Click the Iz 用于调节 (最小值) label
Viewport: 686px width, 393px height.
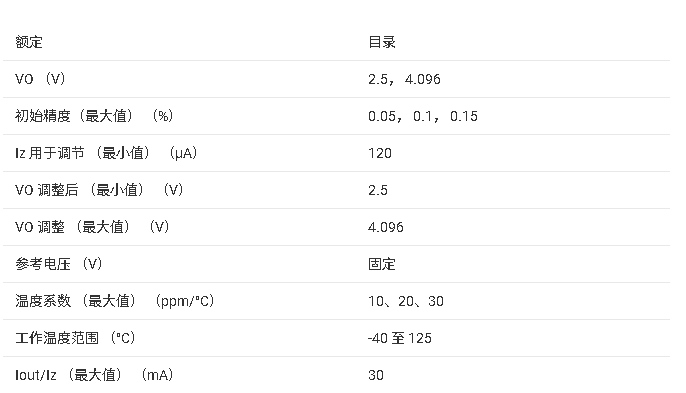click(106, 153)
